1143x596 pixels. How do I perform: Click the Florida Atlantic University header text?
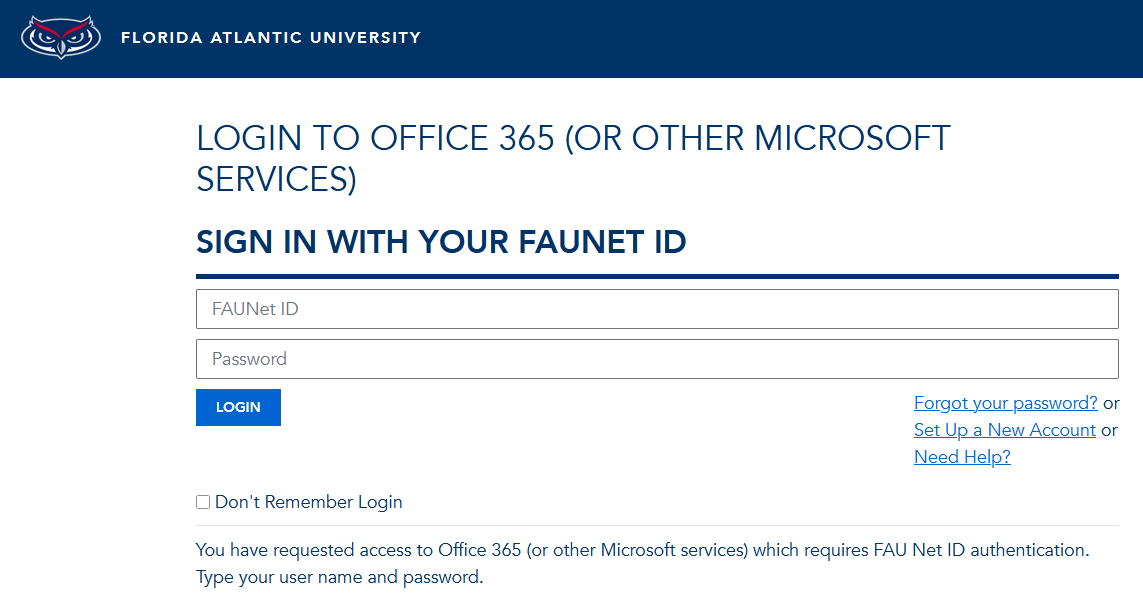[x=271, y=38]
